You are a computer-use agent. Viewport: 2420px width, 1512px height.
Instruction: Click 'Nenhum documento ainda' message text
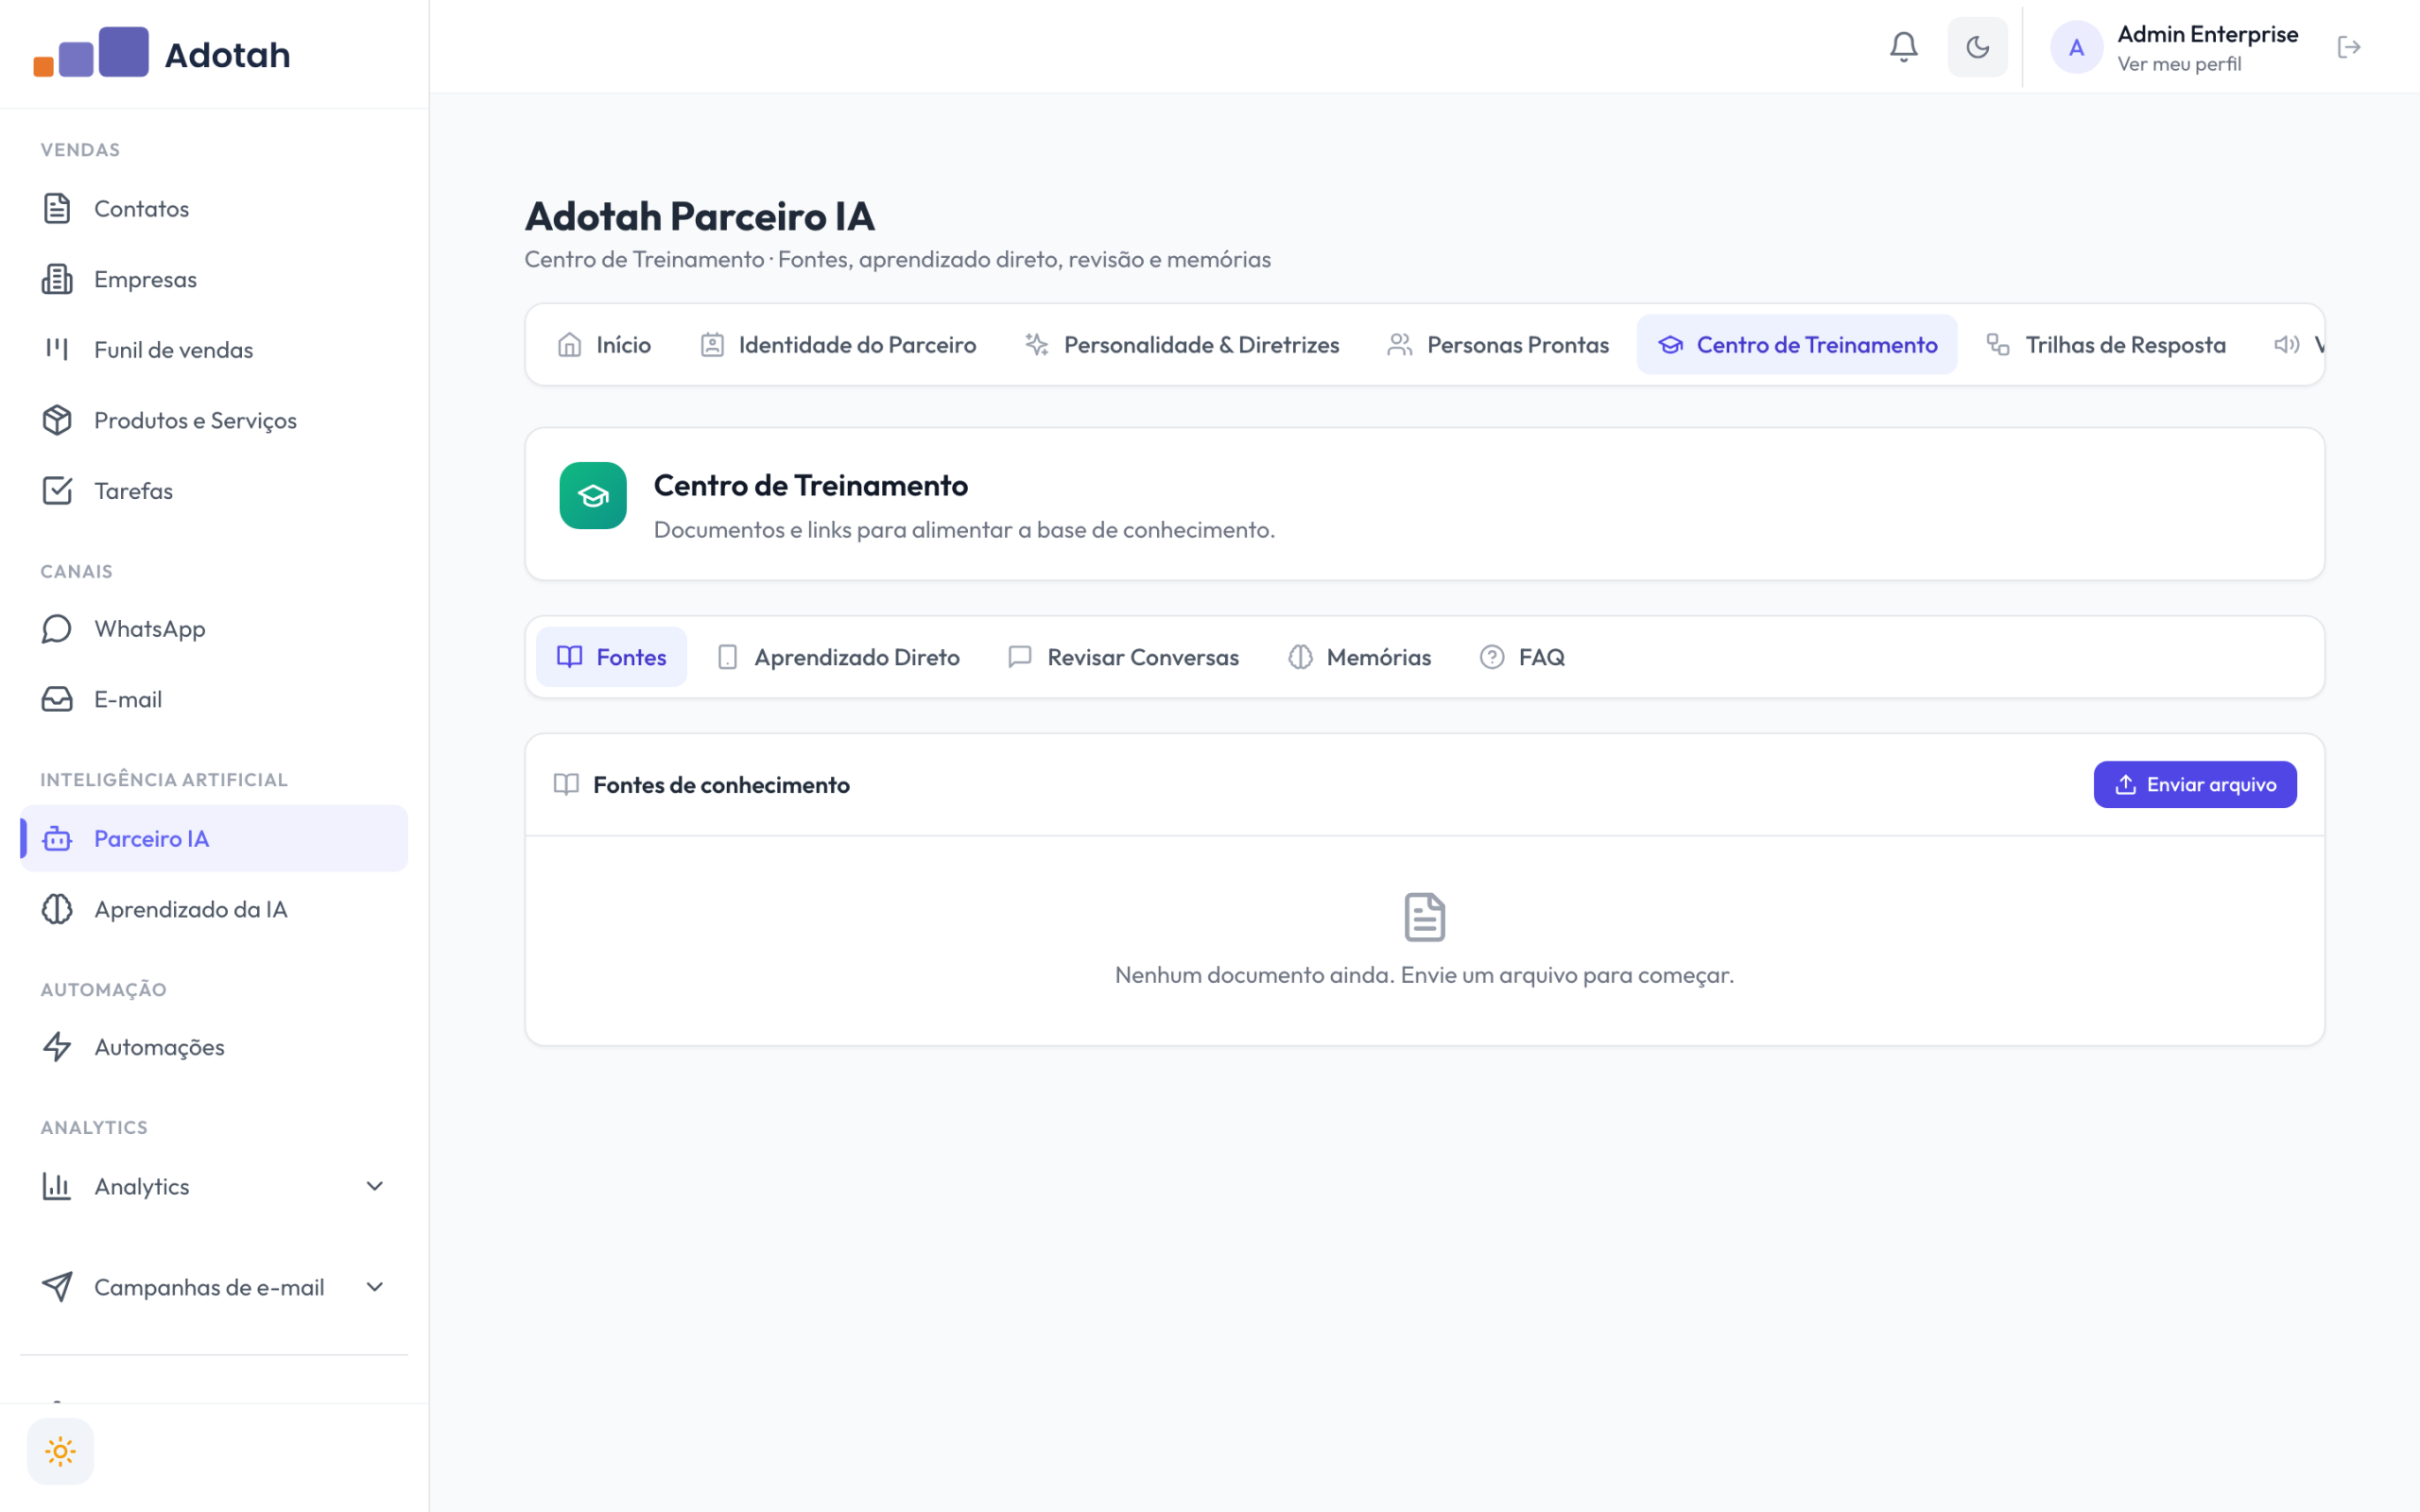pos(1424,975)
